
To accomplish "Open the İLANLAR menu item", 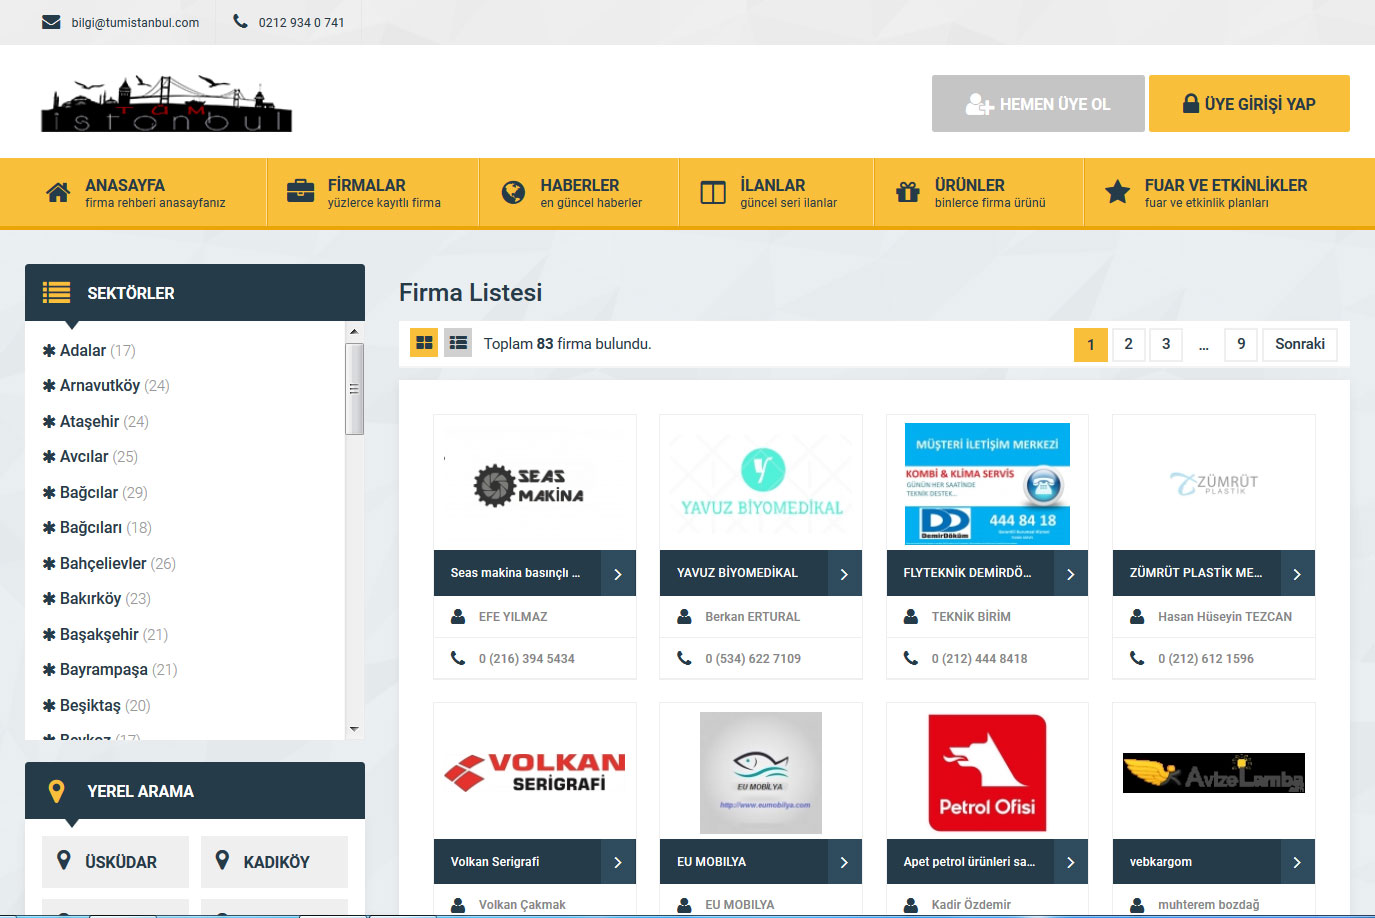I will coord(776,193).
